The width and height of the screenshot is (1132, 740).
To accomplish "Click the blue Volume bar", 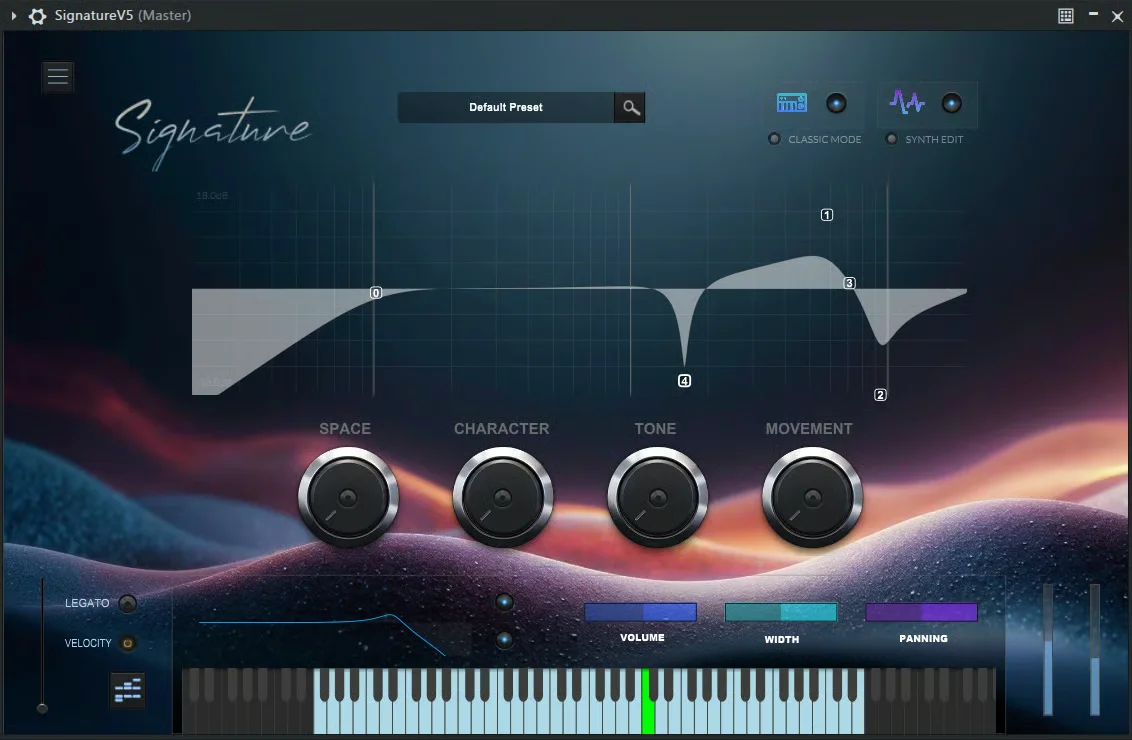I will point(641,611).
